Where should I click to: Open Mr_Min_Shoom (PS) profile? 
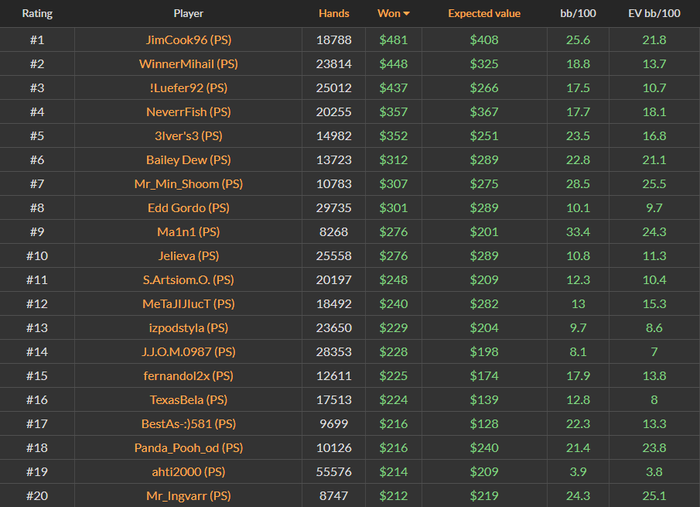click(x=188, y=183)
